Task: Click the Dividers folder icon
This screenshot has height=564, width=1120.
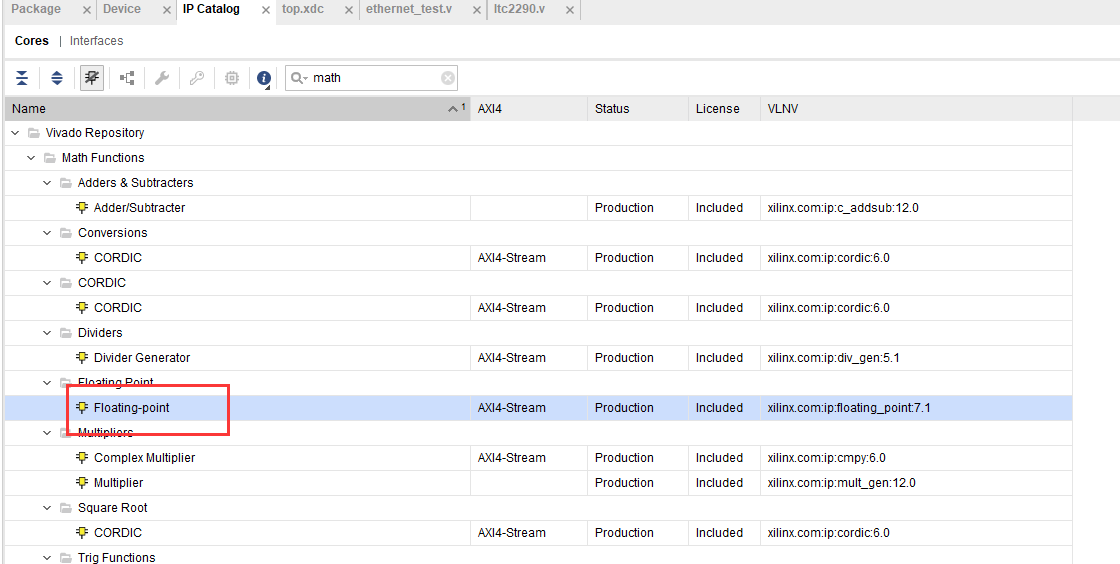Action: [66, 333]
